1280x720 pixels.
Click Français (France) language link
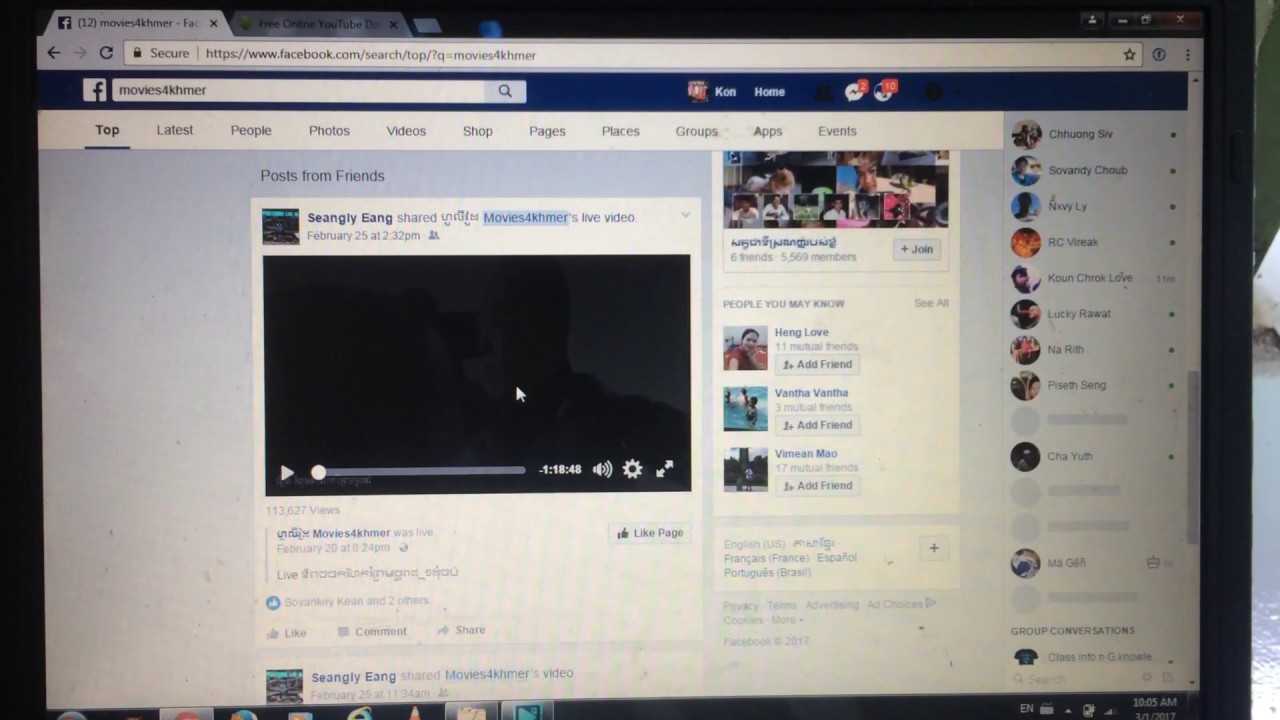767,558
